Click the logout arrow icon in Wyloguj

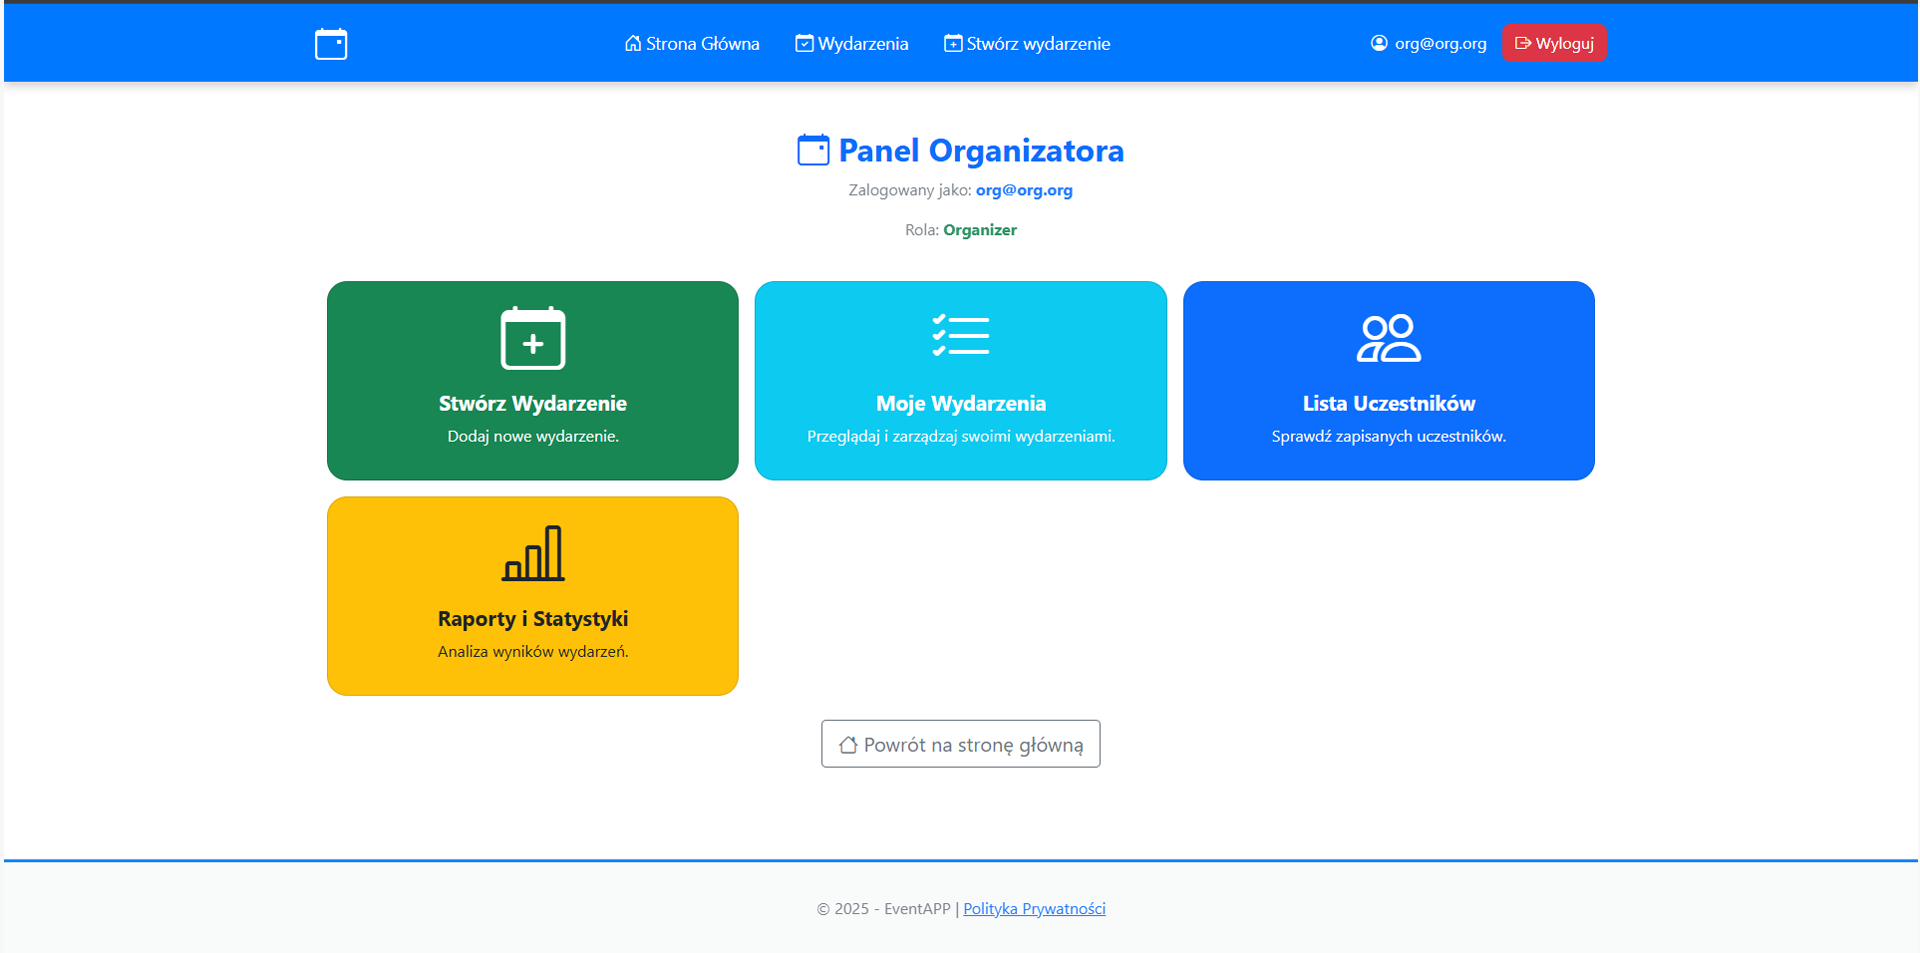1523,43
